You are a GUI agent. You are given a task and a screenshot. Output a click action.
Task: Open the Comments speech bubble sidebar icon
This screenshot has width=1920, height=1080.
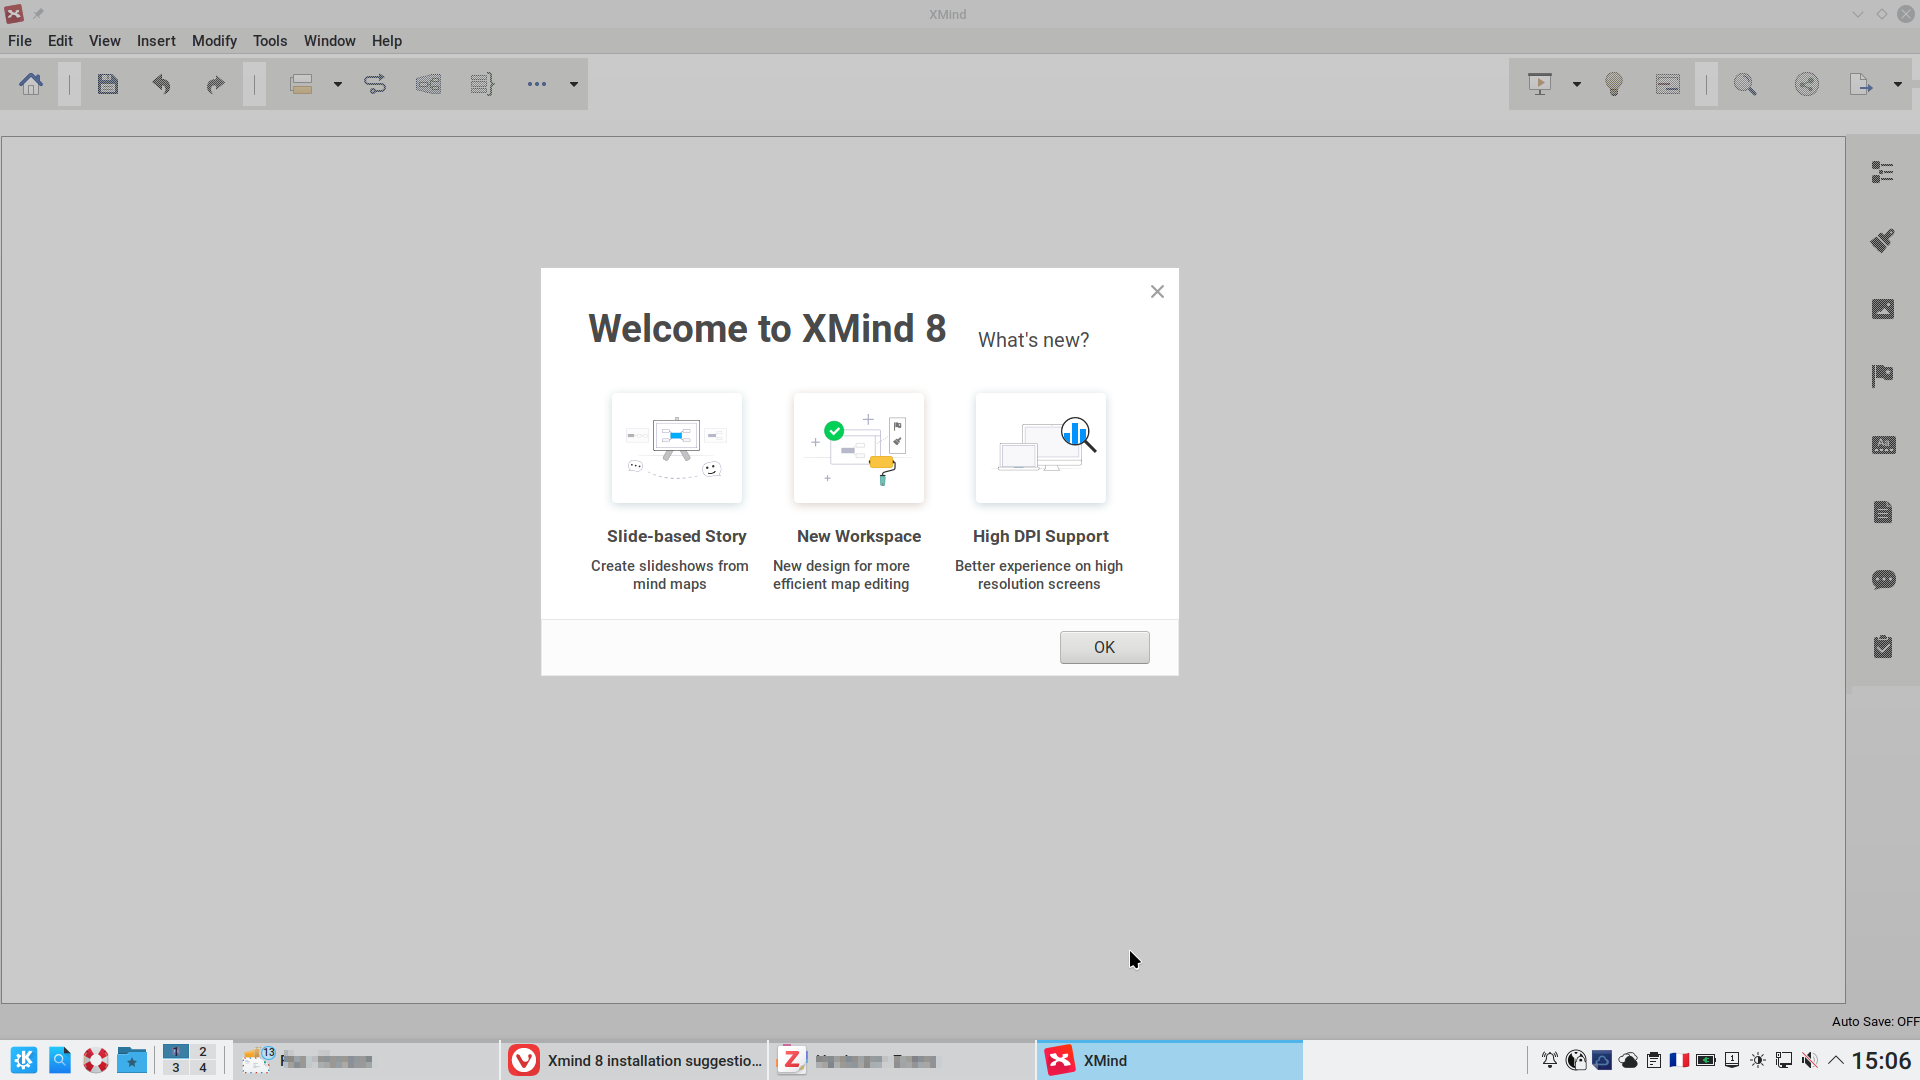(x=1882, y=580)
